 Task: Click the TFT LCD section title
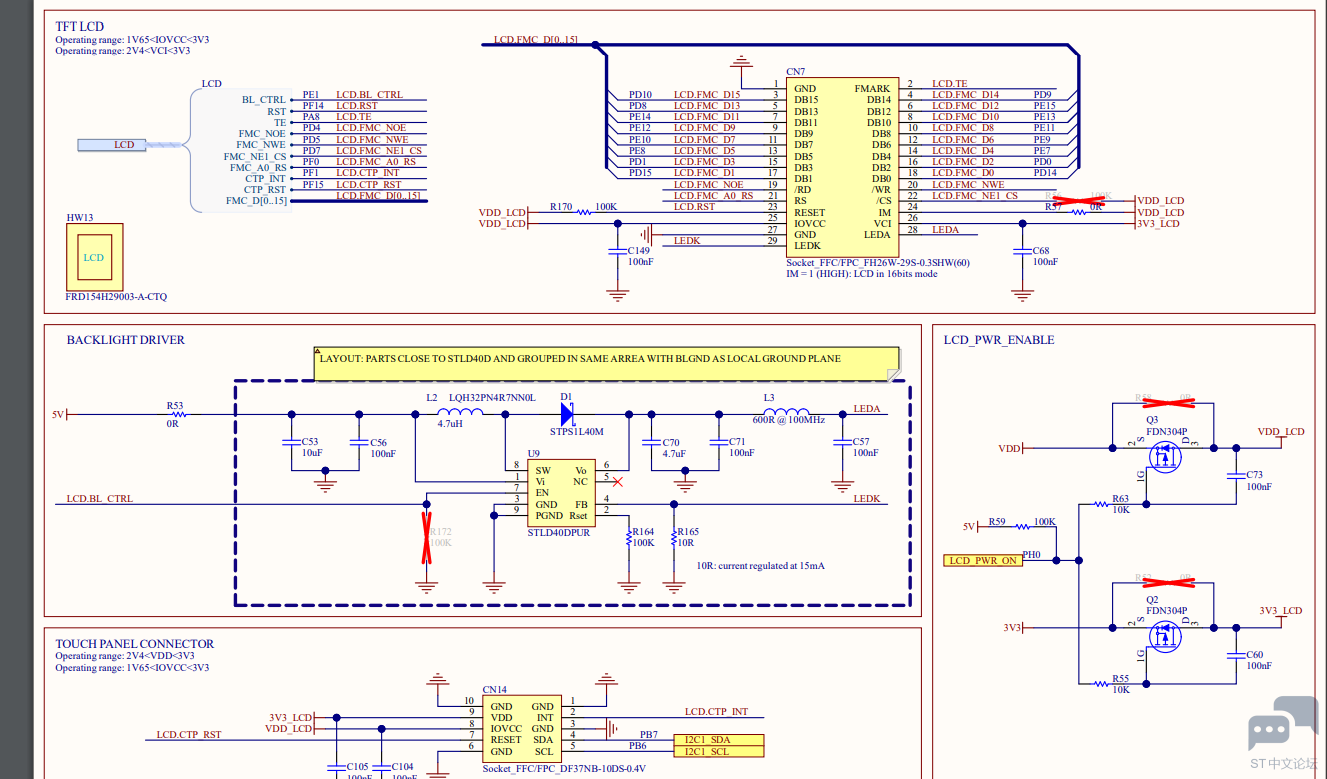79,26
